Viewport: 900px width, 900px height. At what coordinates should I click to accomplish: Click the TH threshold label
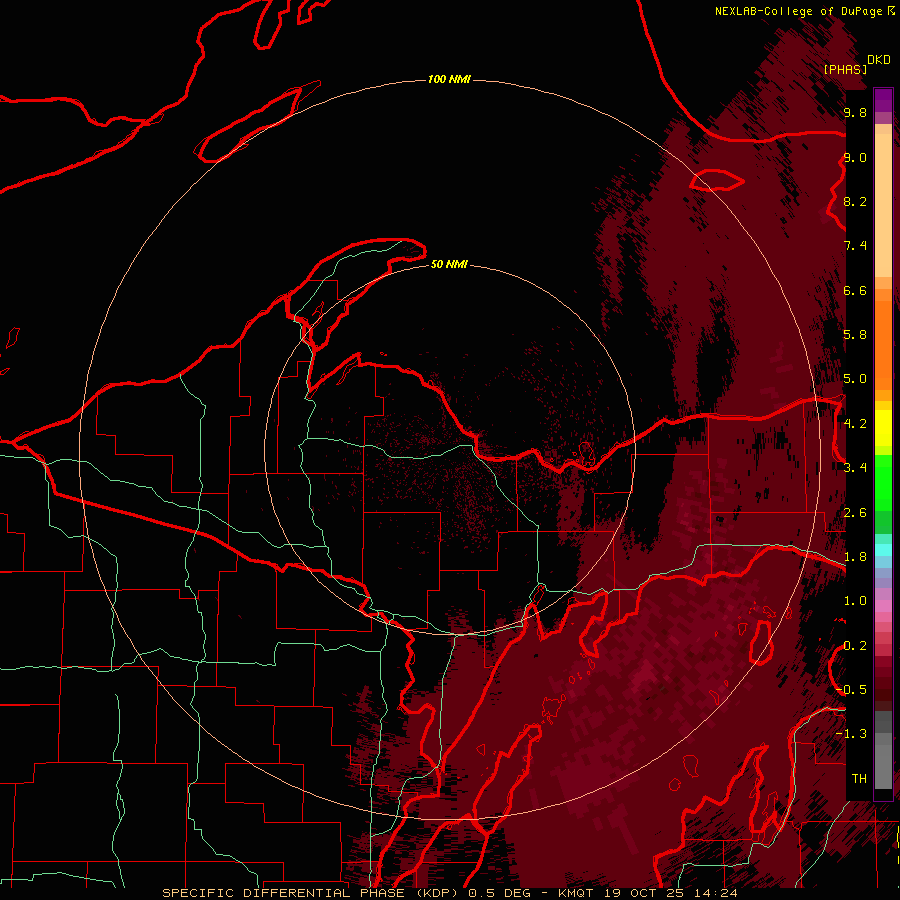point(859,778)
